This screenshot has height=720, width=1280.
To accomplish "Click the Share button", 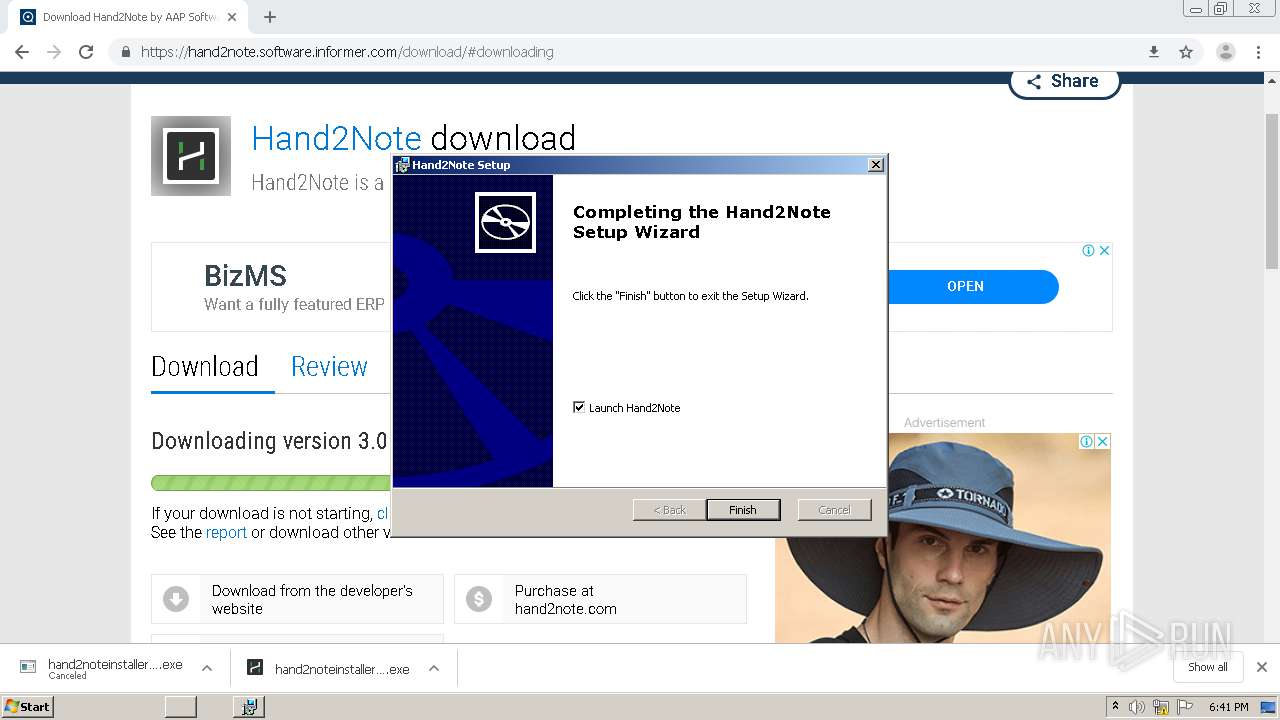I will coord(1064,81).
